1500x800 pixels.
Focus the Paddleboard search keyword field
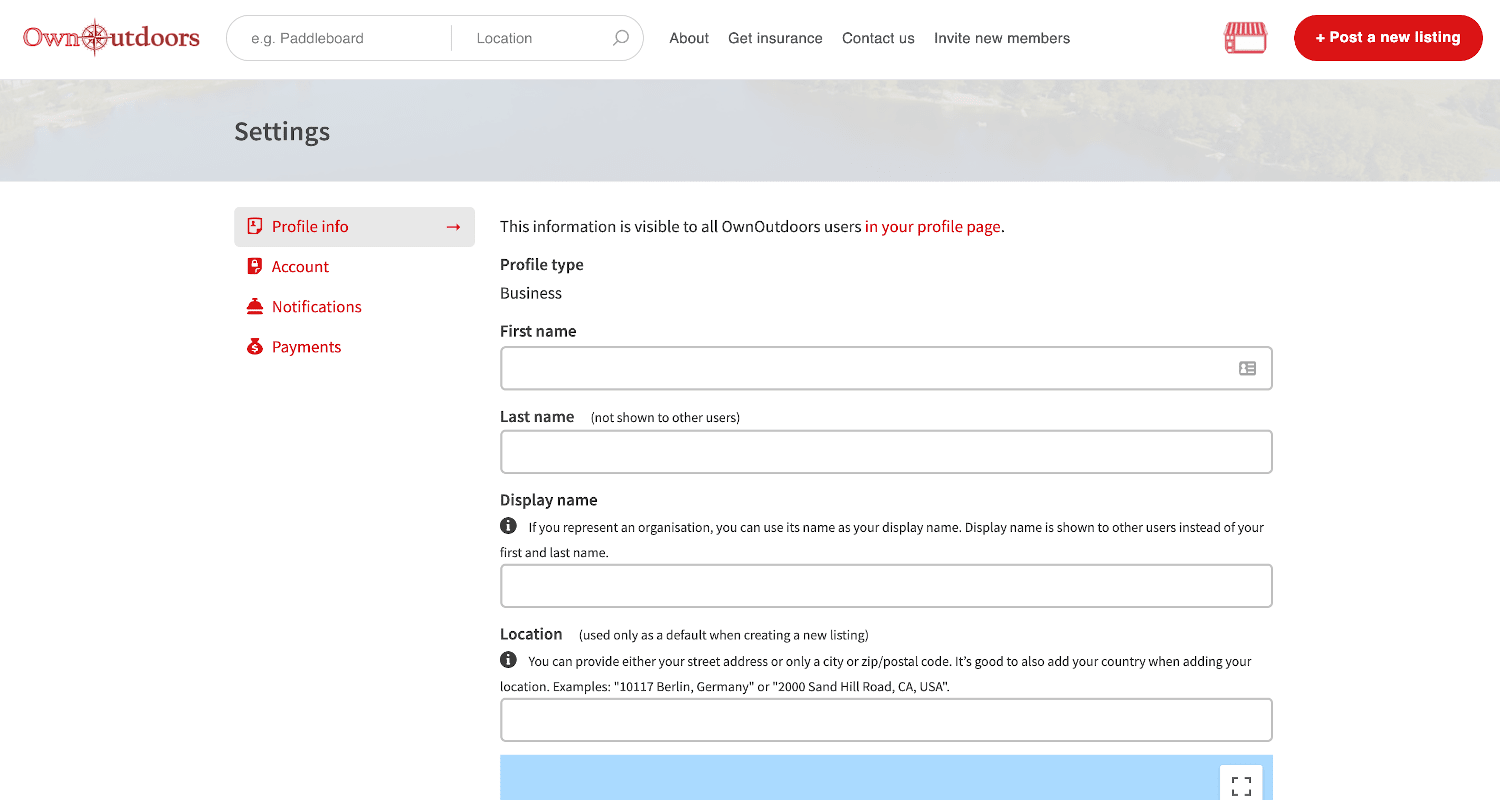(x=340, y=38)
